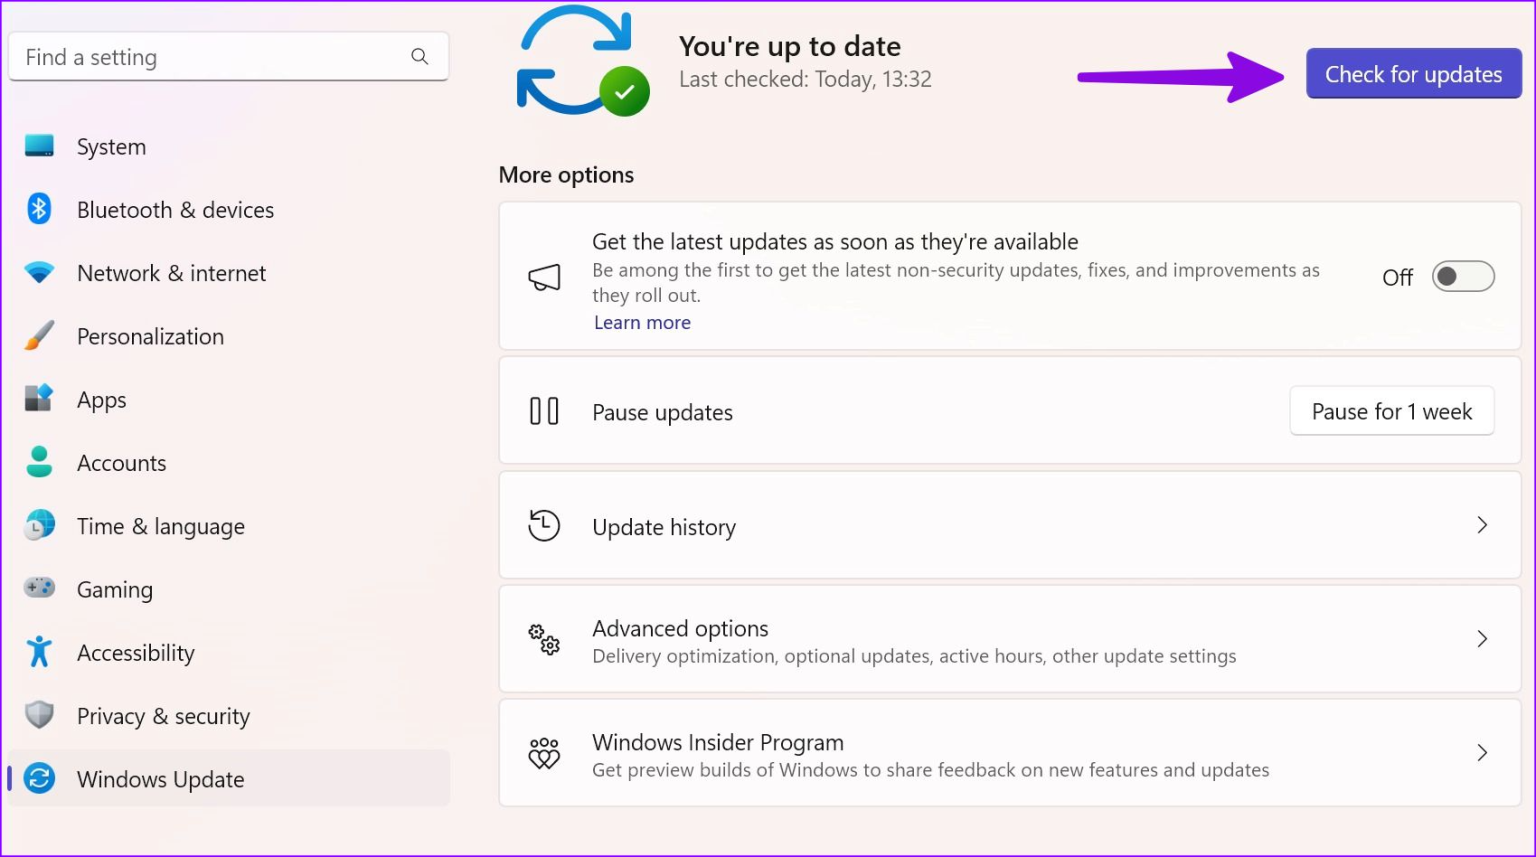Viewport: 1536px width, 857px height.
Task: Click Pause for 1 week button
Action: tap(1391, 411)
